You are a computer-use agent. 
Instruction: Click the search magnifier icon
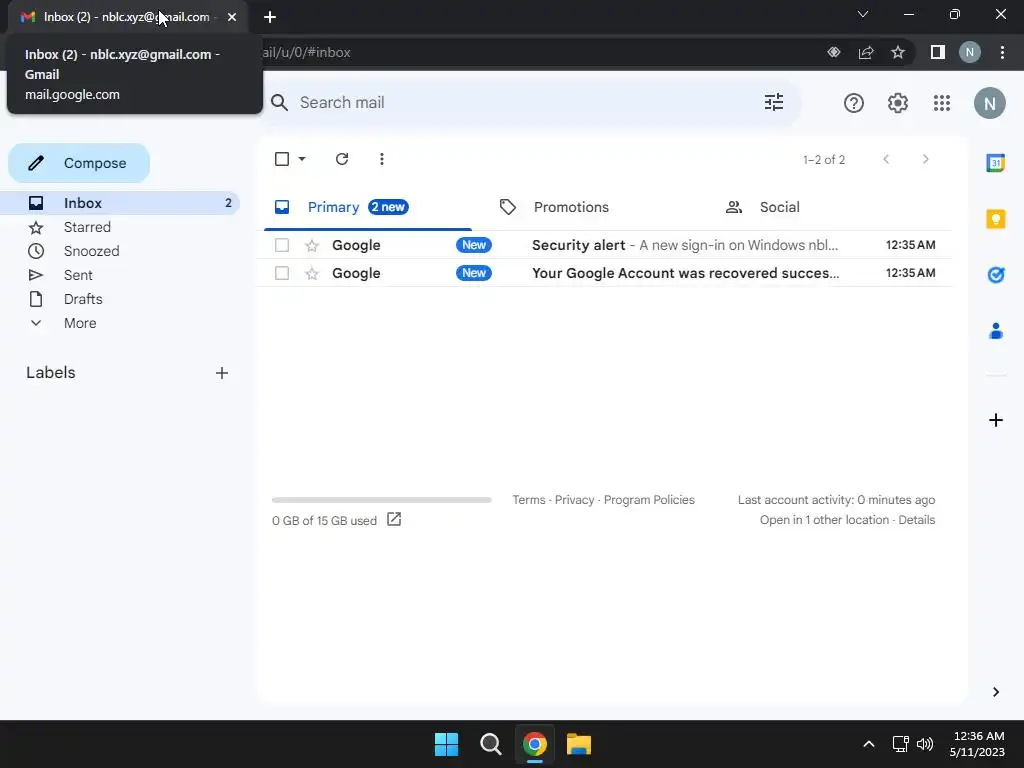pyautogui.click(x=280, y=103)
